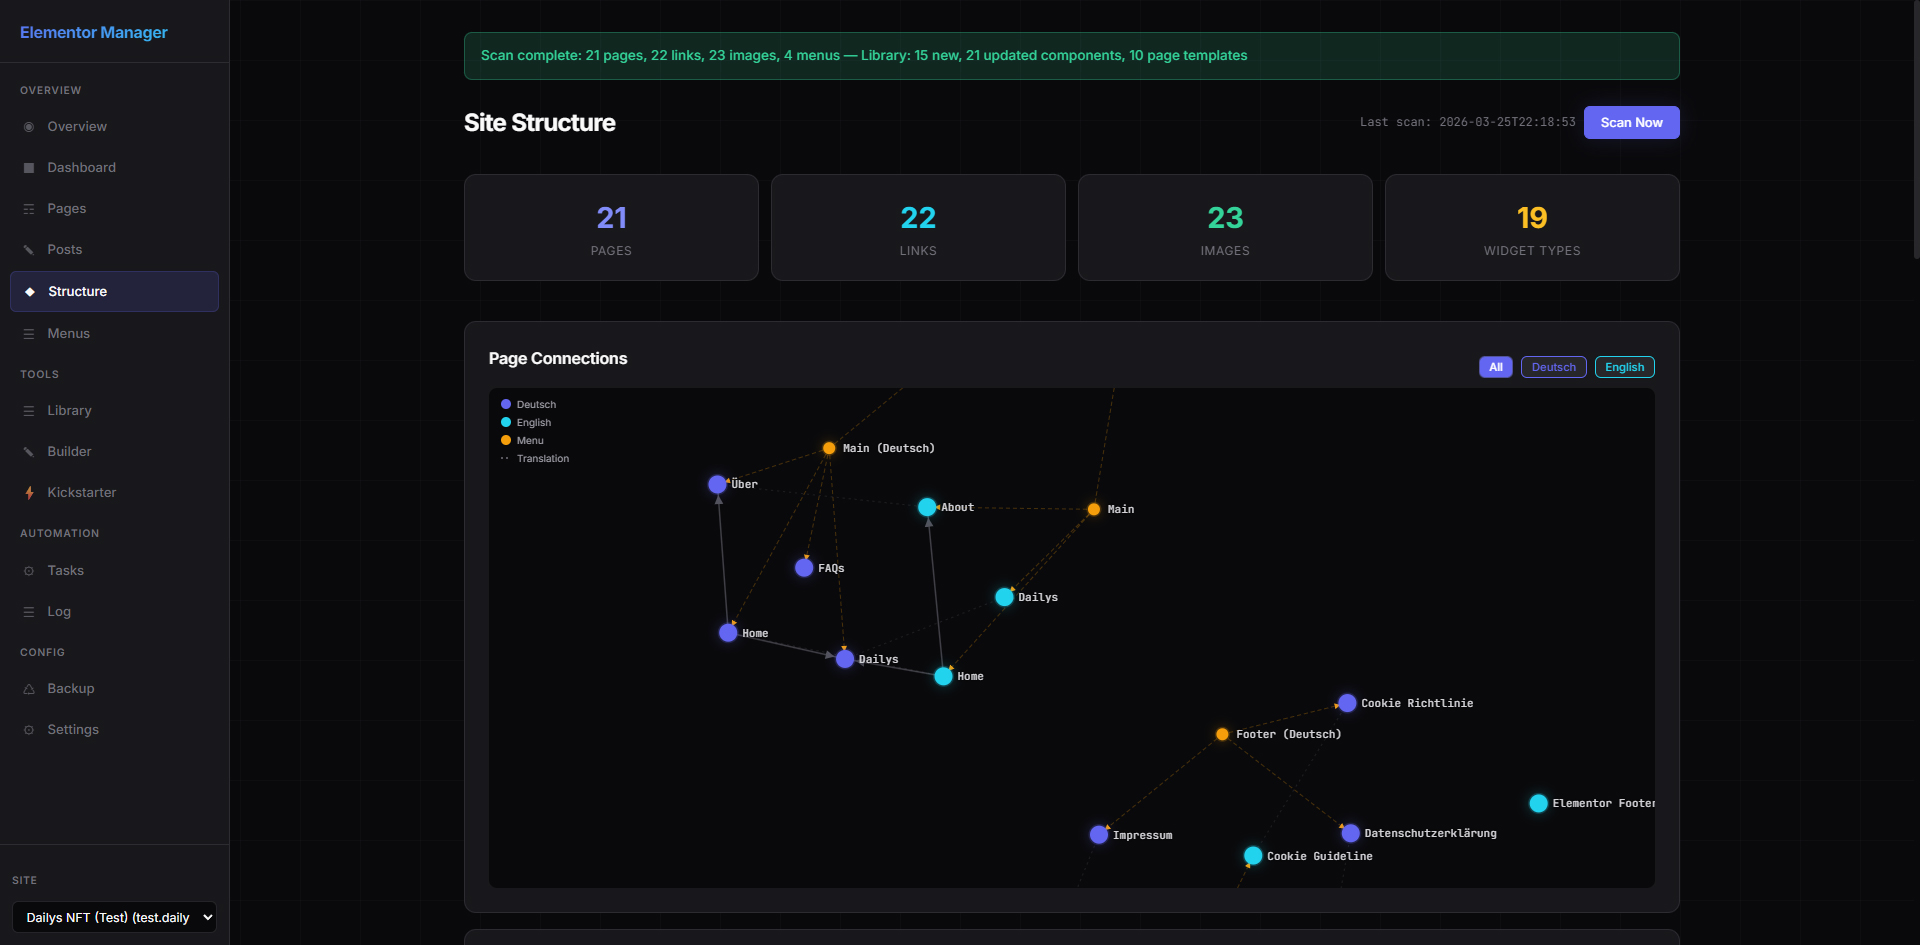Image resolution: width=1920 pixels, height=945 pixels.
Task: Click the Posts pencil icon
Action: tap(29, 250)
